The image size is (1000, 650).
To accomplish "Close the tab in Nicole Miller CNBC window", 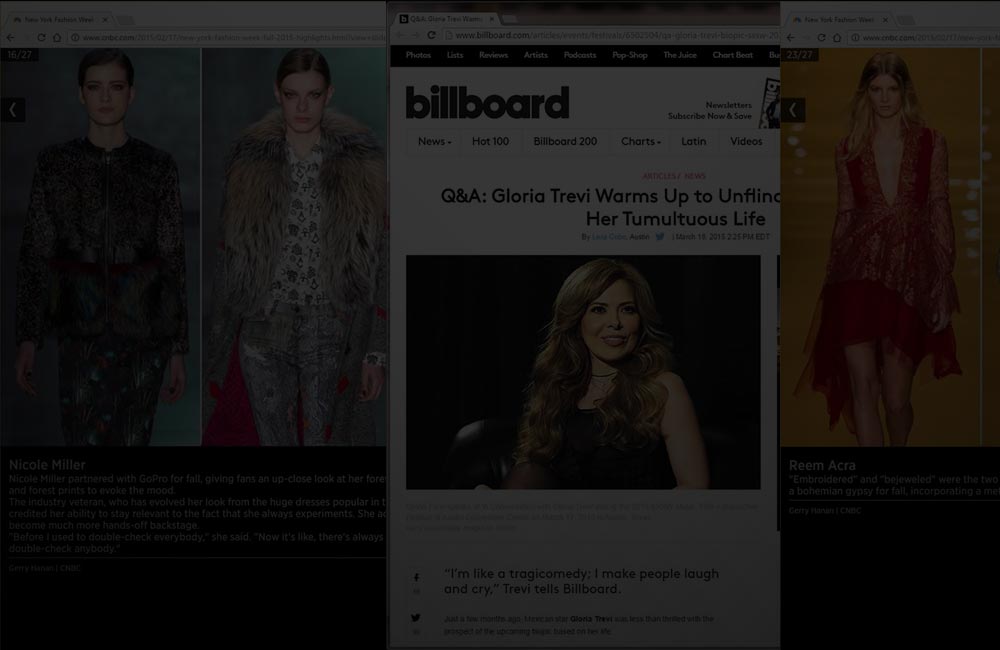I will pyautogui.click(x=105, y=20).
